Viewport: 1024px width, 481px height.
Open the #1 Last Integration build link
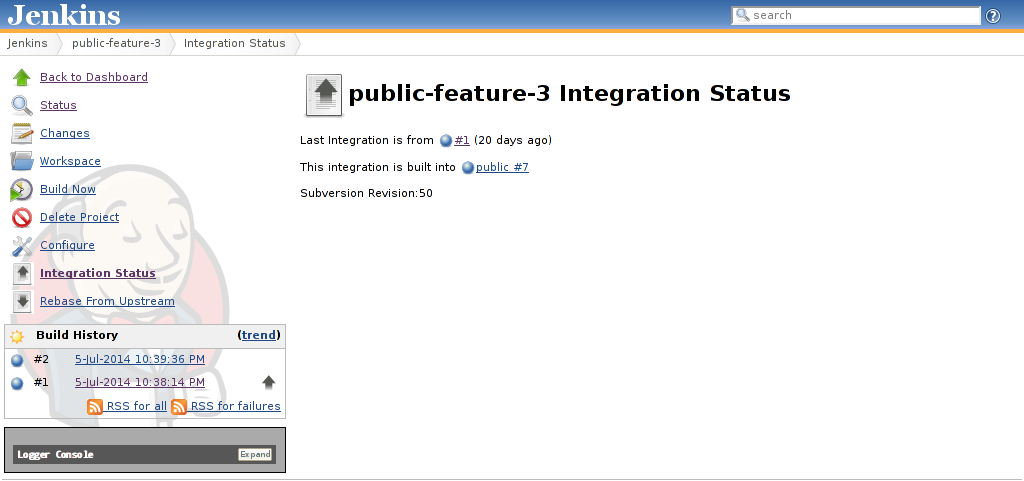tap(462, 140)
